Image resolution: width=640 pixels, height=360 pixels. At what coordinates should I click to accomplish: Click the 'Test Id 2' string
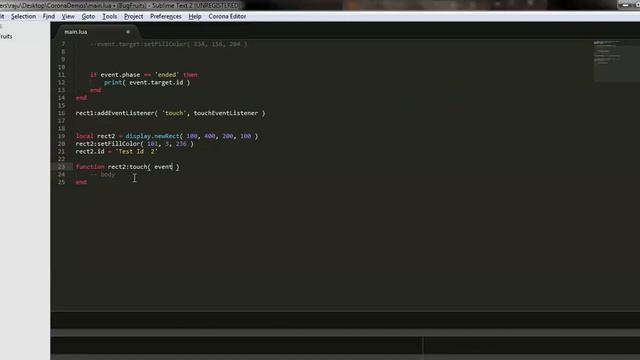(136, 151)
